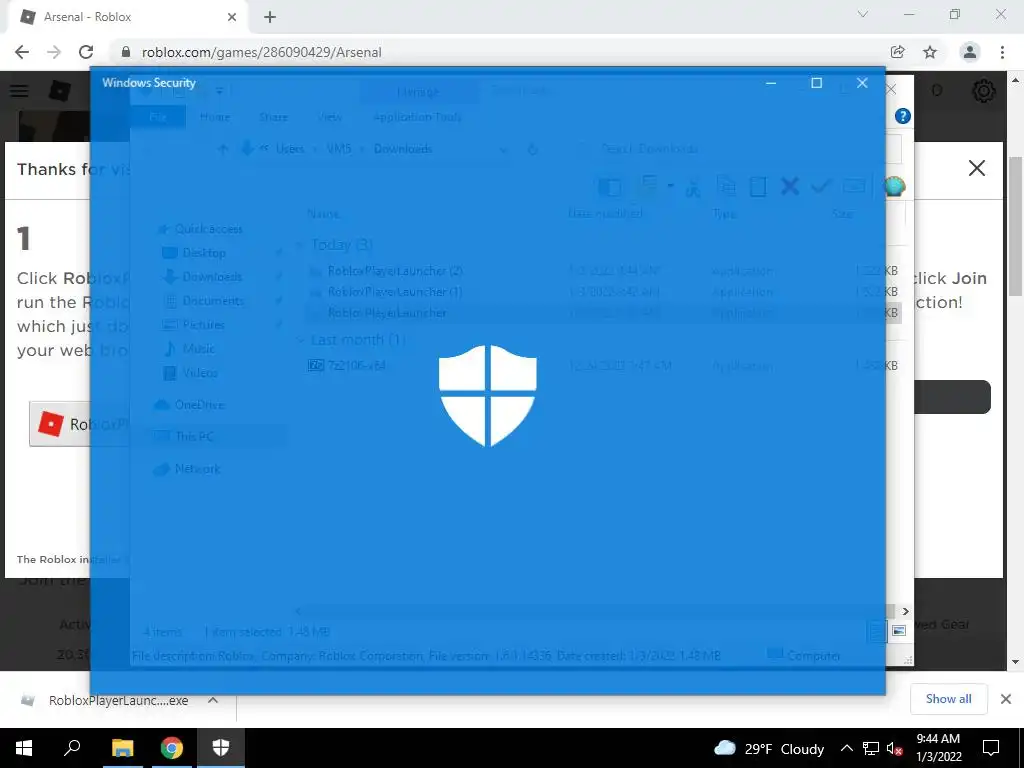Click the Chrome page vertical scrollbar thumb
The image size is (1024, 768).
click(x=1016, y=227)
